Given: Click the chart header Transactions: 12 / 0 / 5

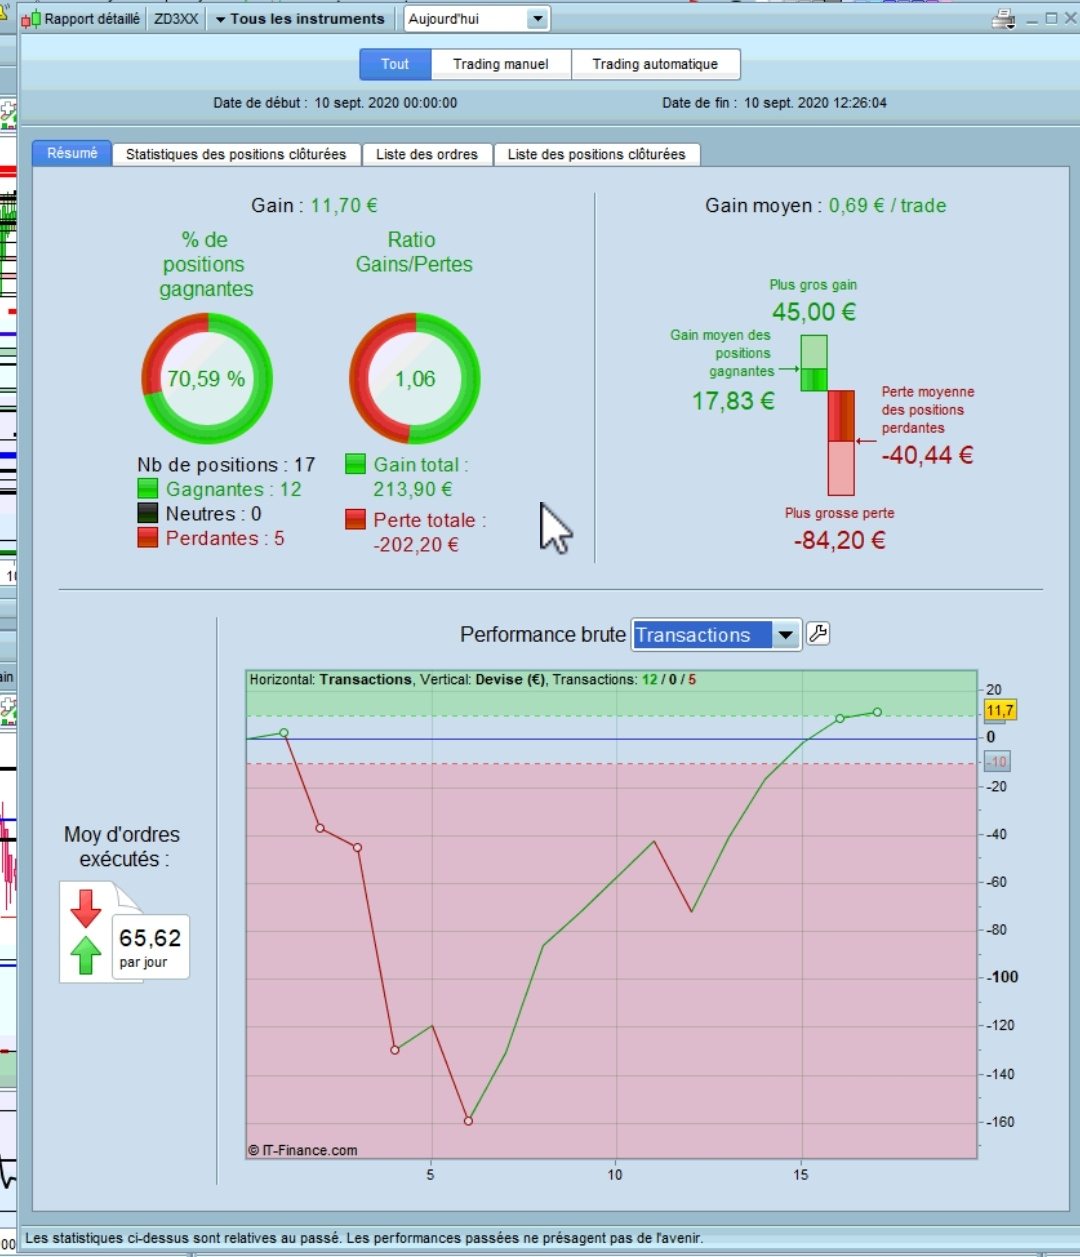Looking at the screenshot, I should (624, 679).
